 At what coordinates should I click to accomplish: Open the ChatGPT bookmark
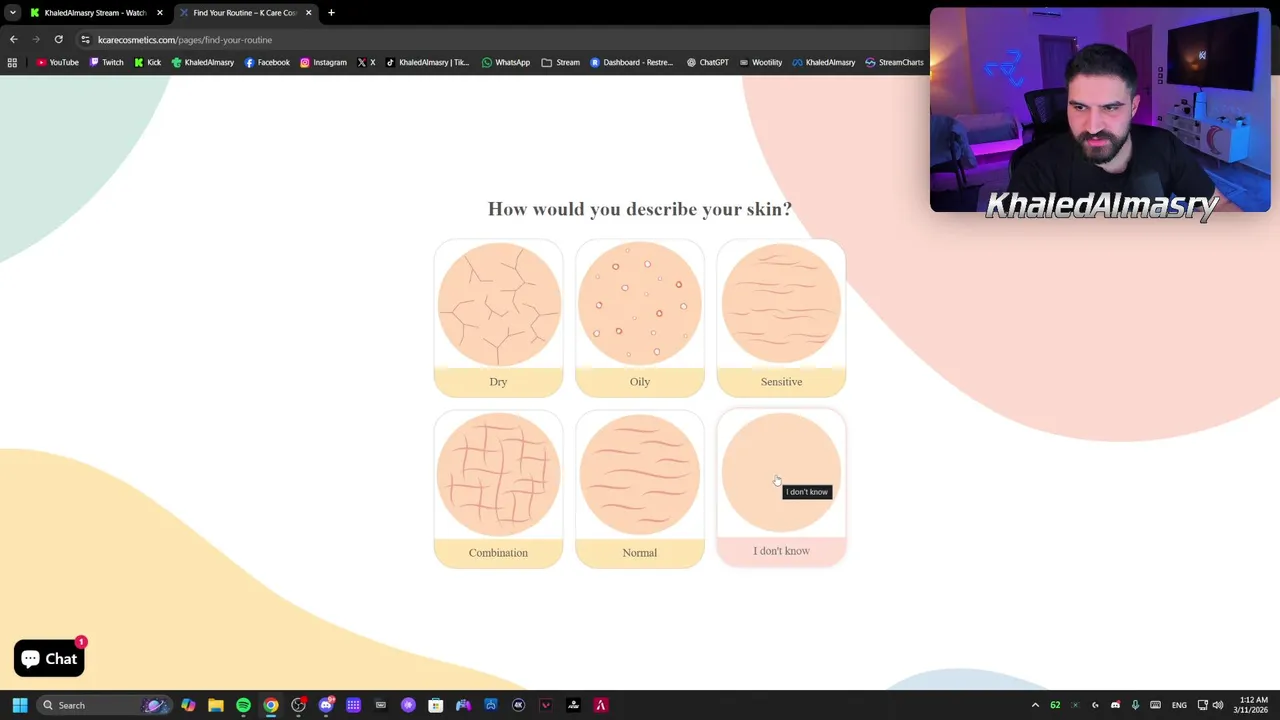707,62
